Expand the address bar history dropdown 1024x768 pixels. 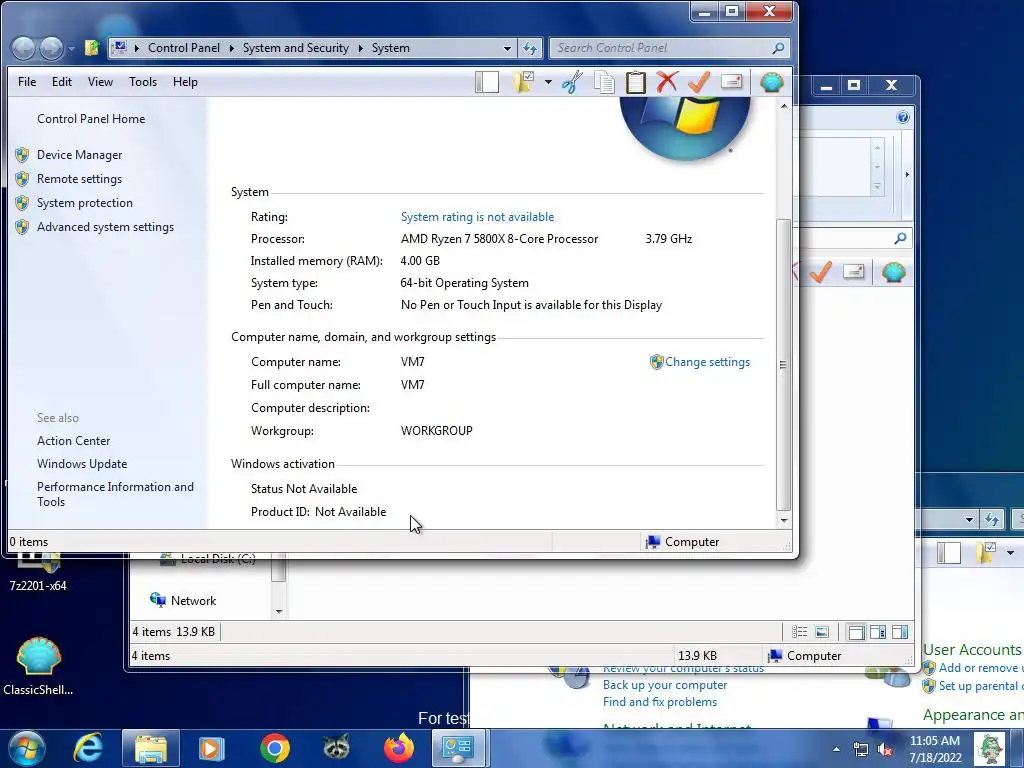pos(507,48)
